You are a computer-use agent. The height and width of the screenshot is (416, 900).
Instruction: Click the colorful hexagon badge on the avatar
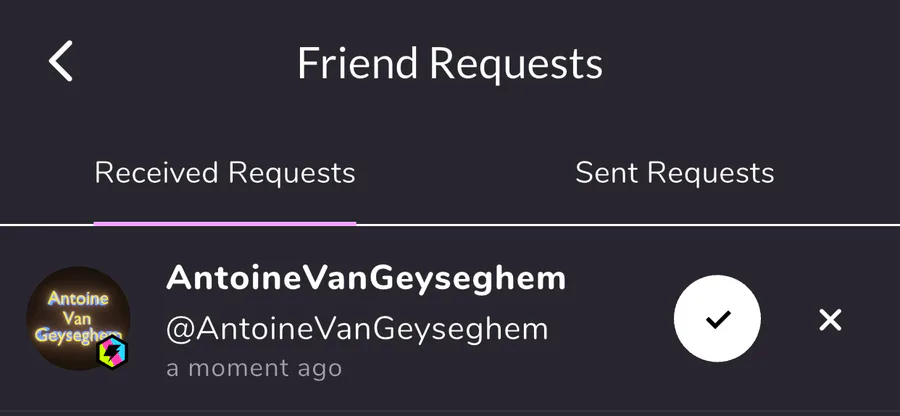coord(112,352)
